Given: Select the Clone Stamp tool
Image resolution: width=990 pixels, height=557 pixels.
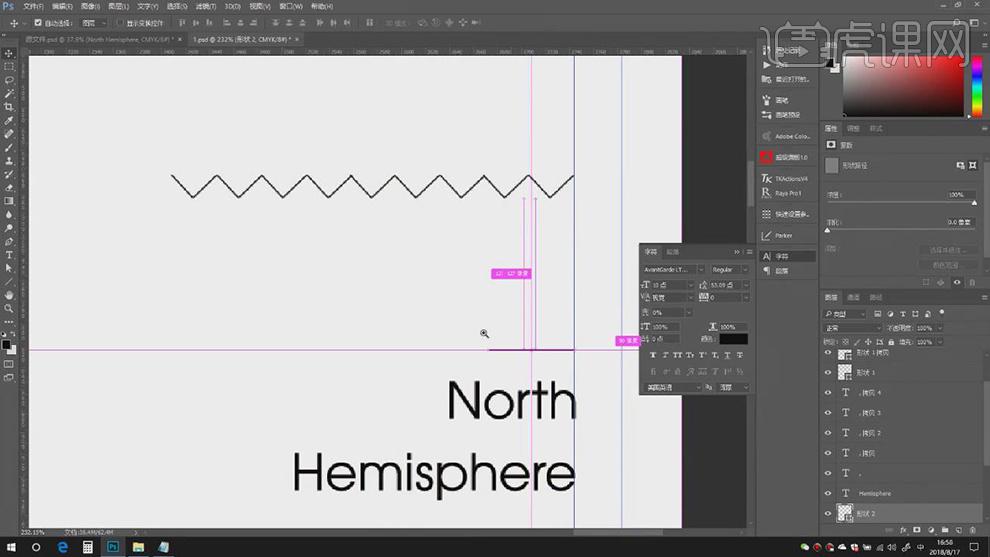Looking at the screenshot, I should 9,160.
